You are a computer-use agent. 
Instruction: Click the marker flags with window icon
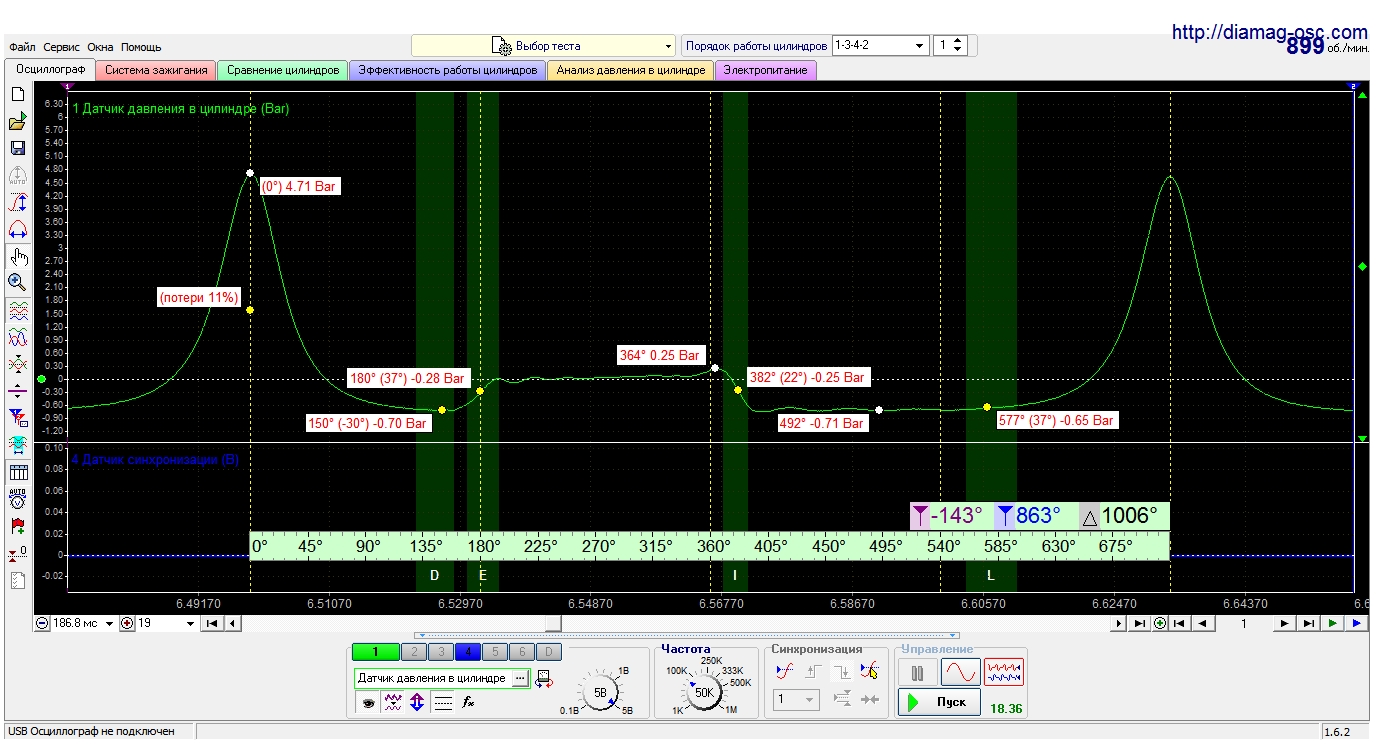tap(17, 417)
